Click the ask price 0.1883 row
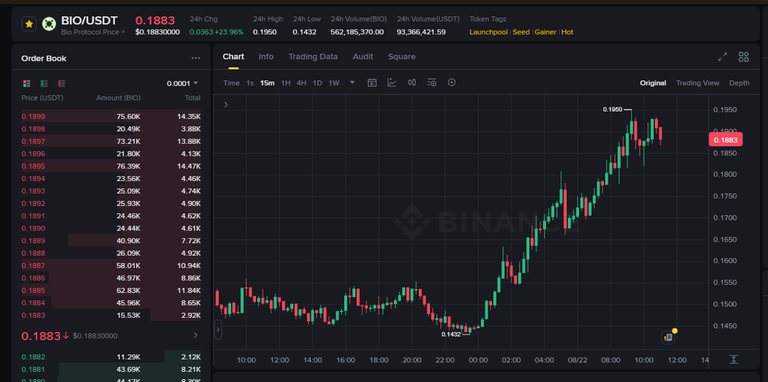The height and width of the screenshot is (382, 768). 111,315
